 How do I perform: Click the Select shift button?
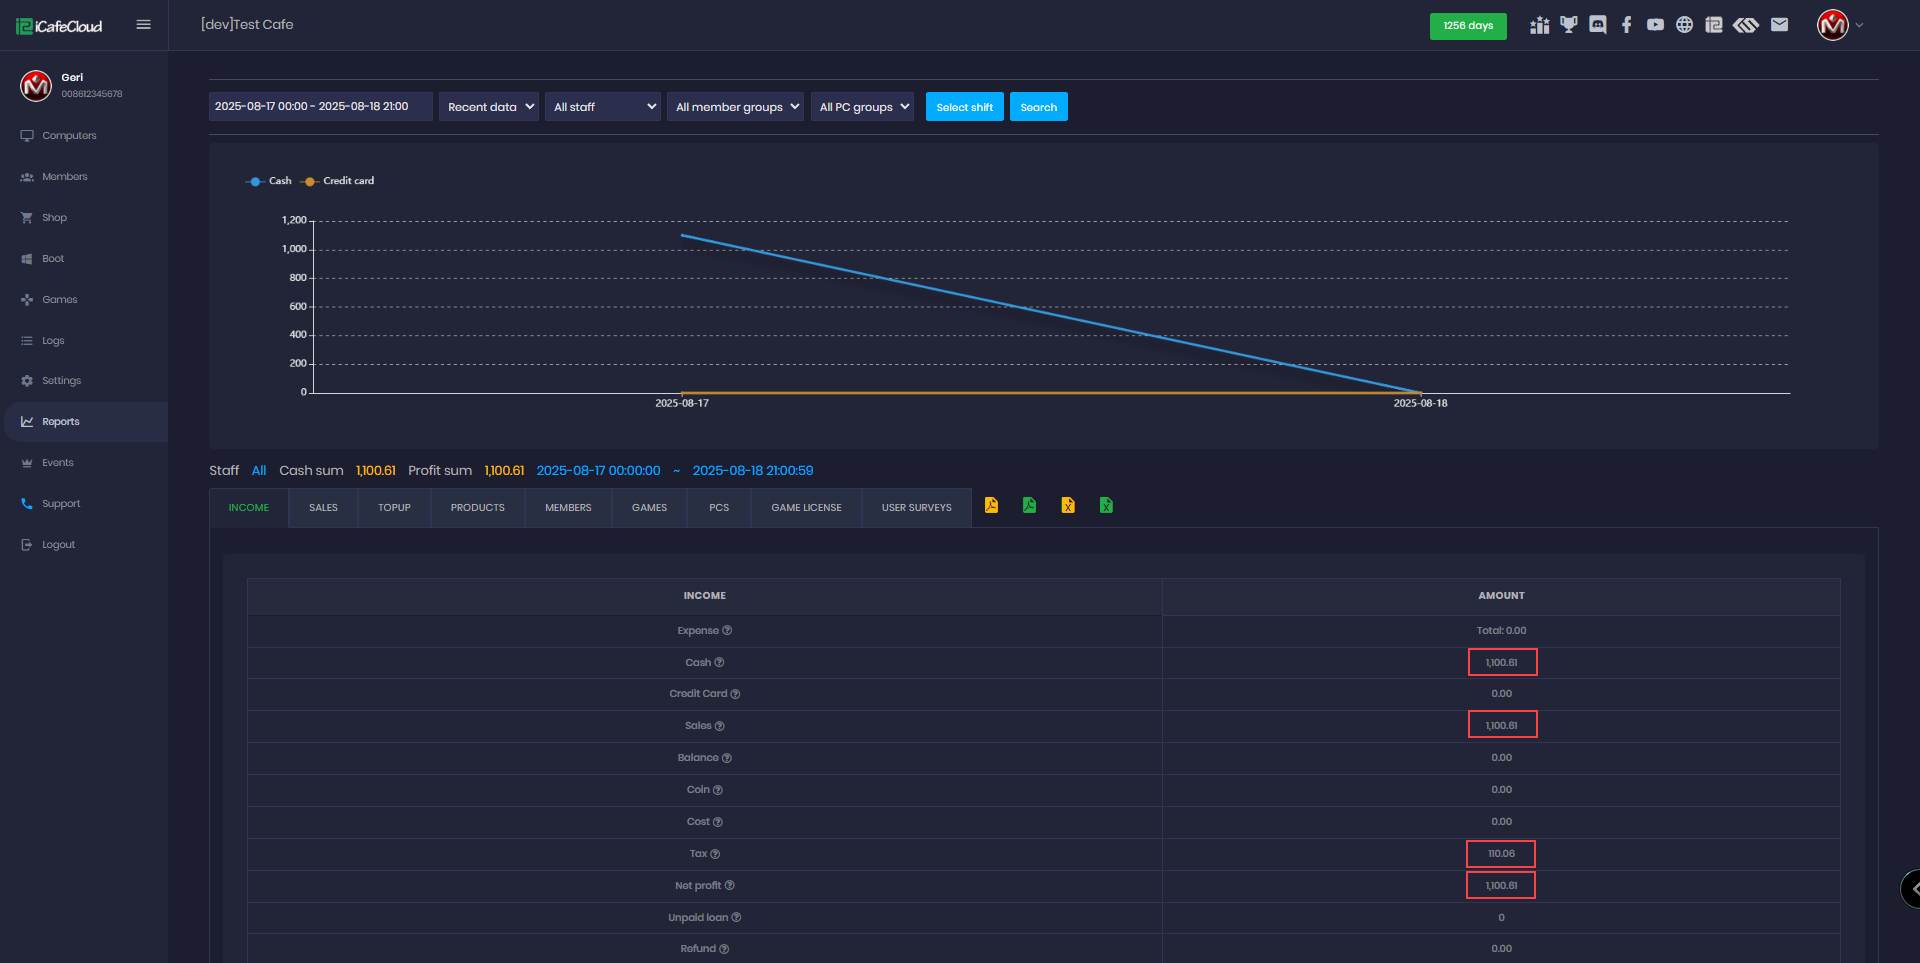(964, 107)
